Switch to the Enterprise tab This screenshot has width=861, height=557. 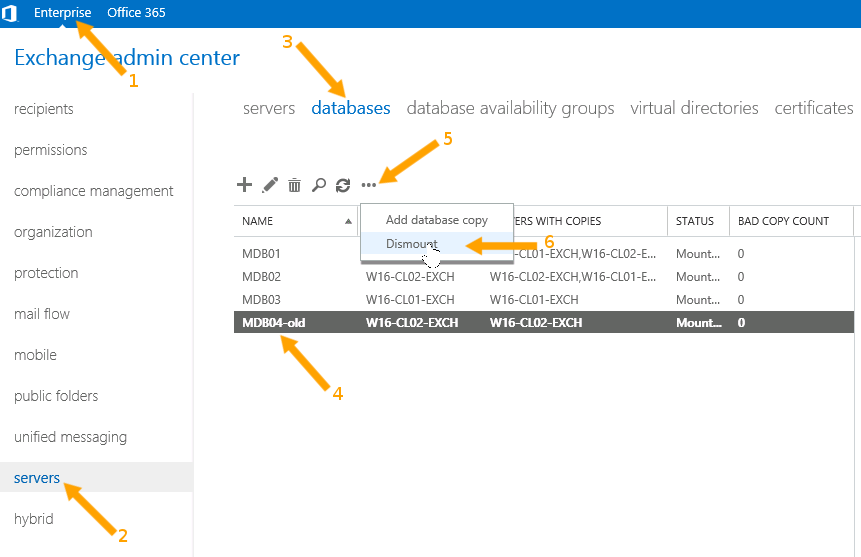click(x=63, y=13)
